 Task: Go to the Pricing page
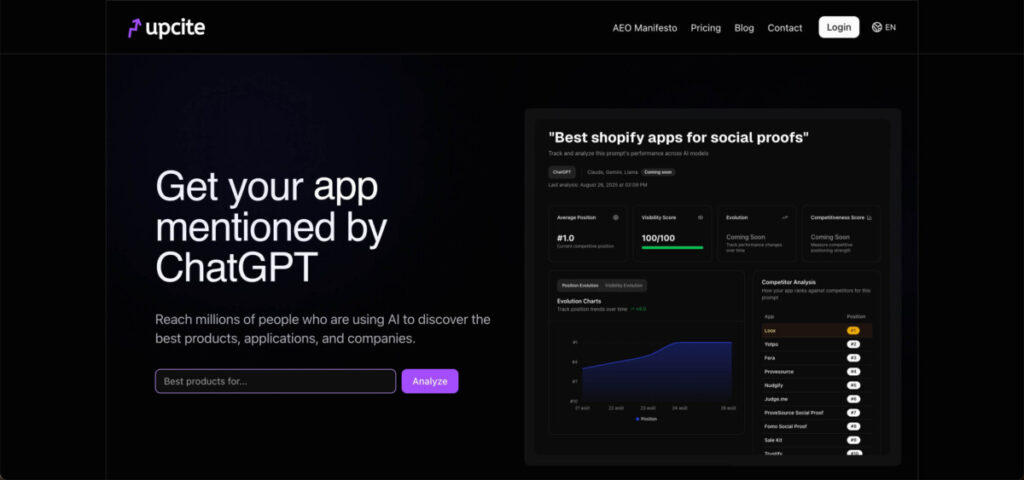[x=705, y=28]
